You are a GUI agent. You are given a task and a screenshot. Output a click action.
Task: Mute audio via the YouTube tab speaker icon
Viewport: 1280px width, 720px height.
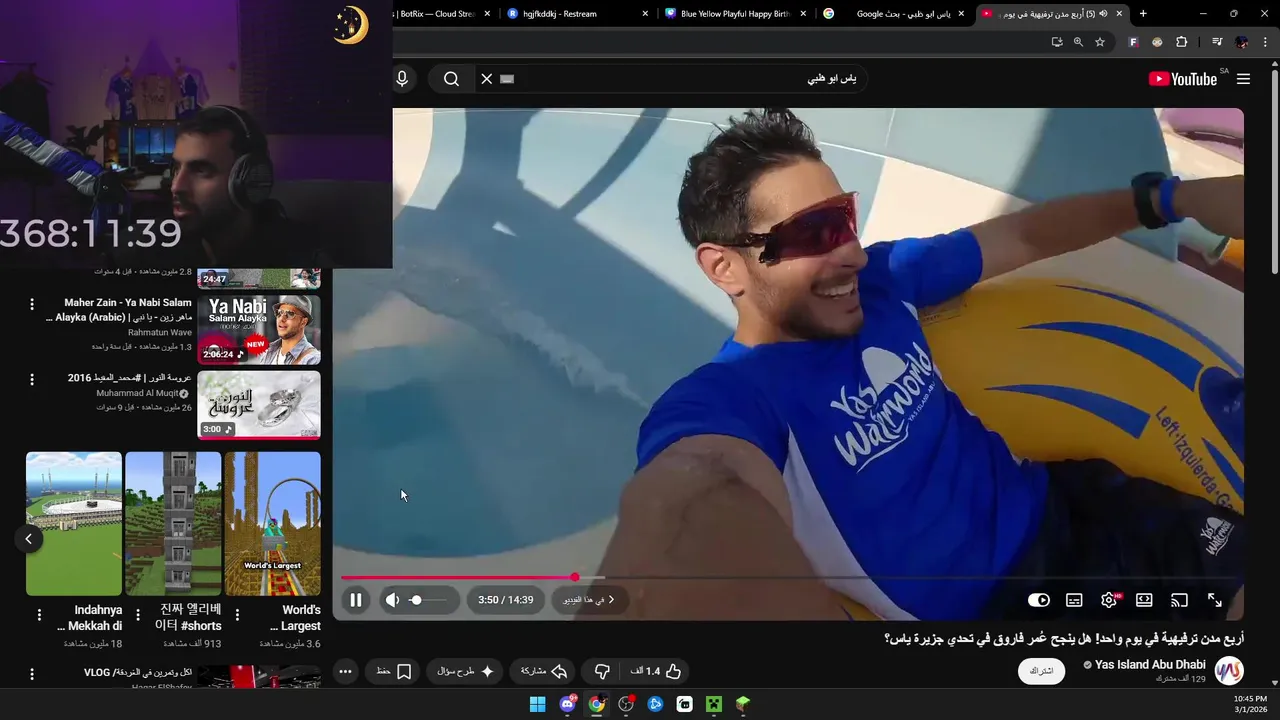pyautogui.click(x=1103, y=14)
